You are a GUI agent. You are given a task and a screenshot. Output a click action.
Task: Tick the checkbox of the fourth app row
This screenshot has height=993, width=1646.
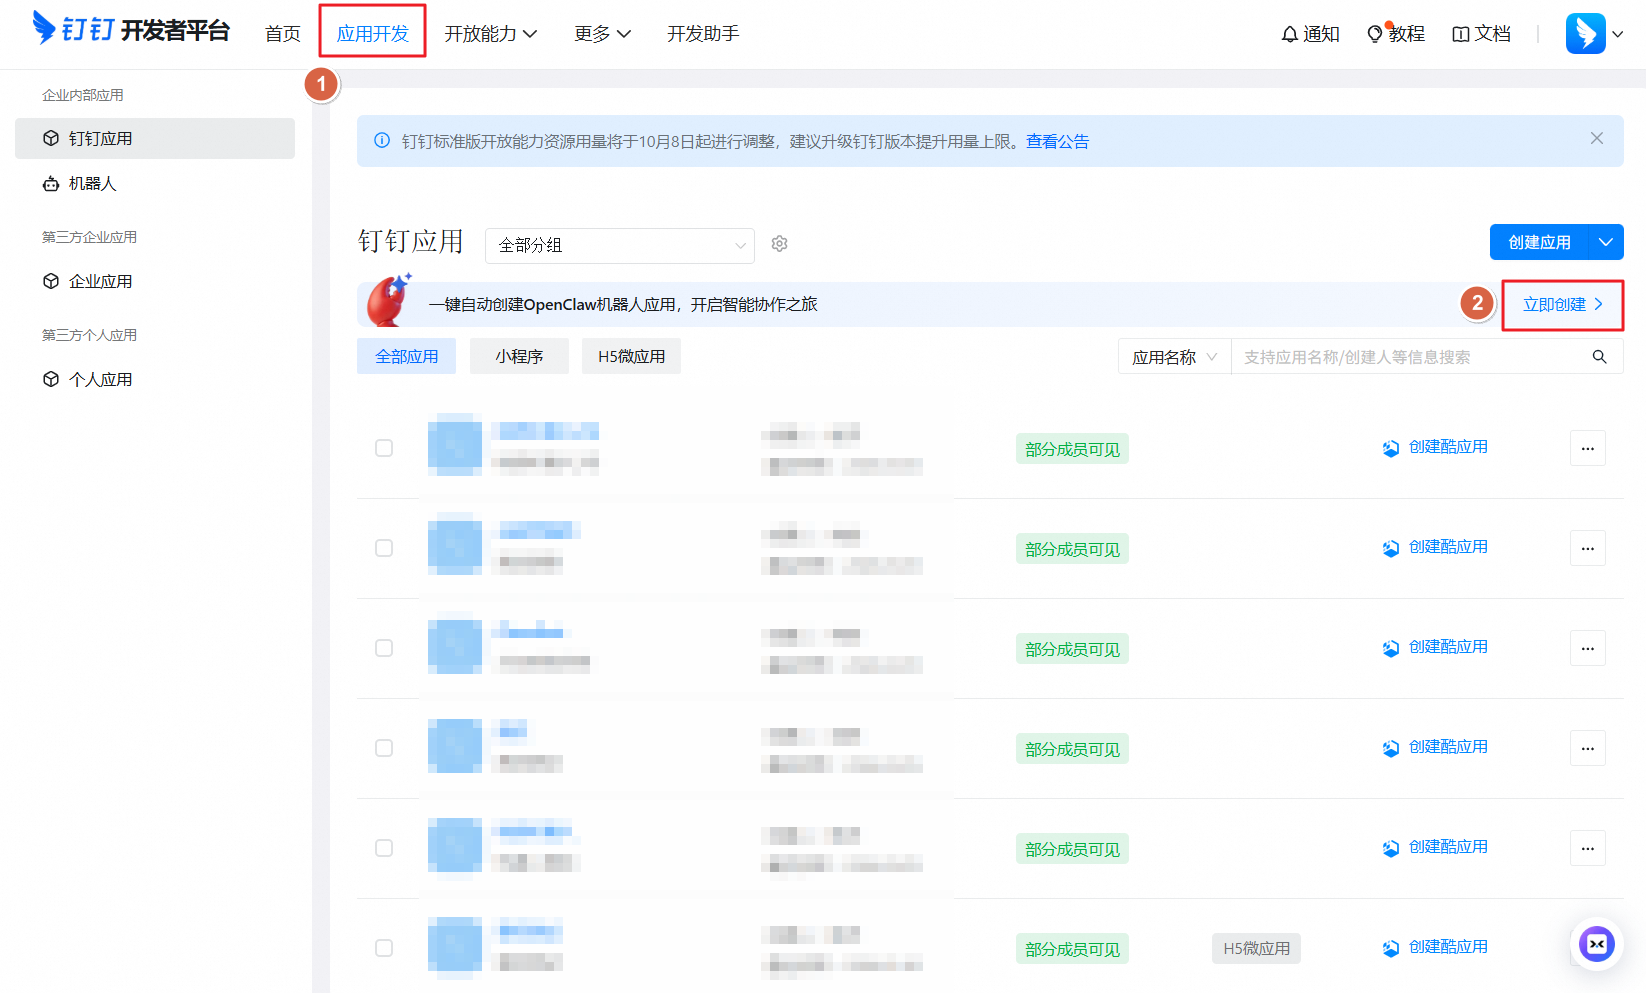point(384,748)
